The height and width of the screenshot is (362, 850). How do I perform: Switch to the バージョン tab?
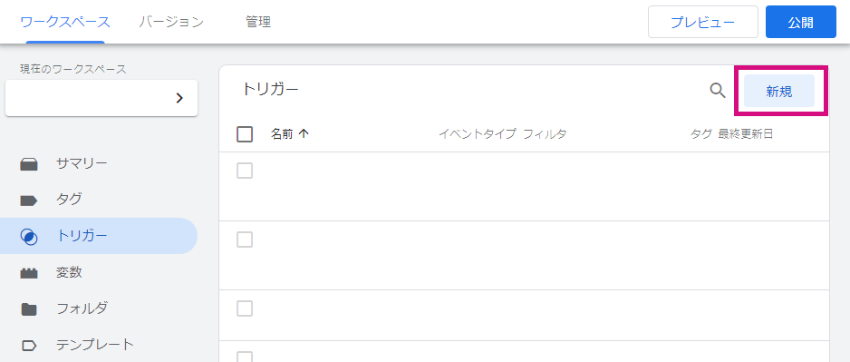point(171,22)
